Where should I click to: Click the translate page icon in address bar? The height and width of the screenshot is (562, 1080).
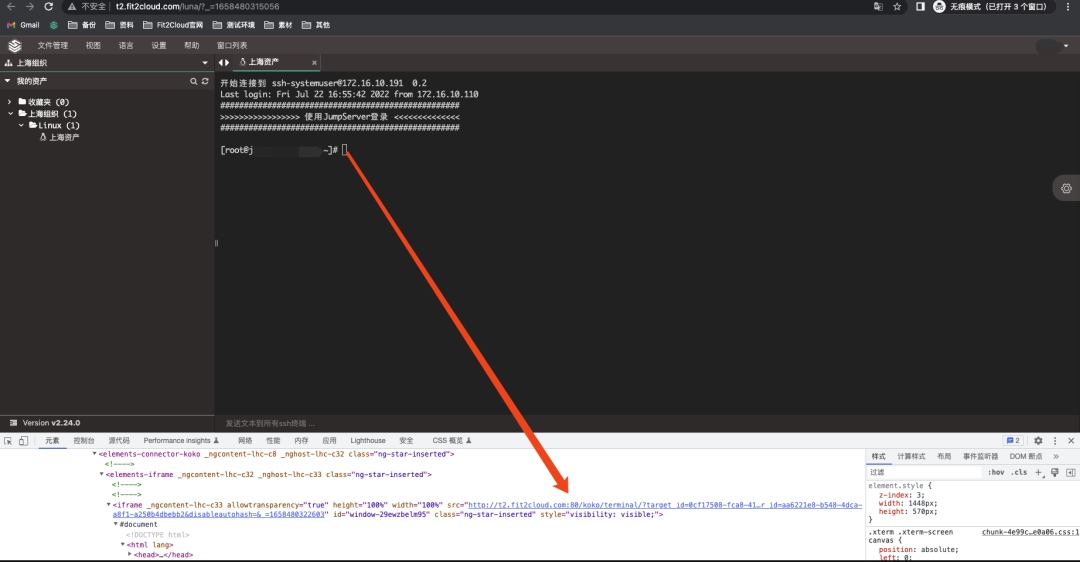click(x=878, y=6)
